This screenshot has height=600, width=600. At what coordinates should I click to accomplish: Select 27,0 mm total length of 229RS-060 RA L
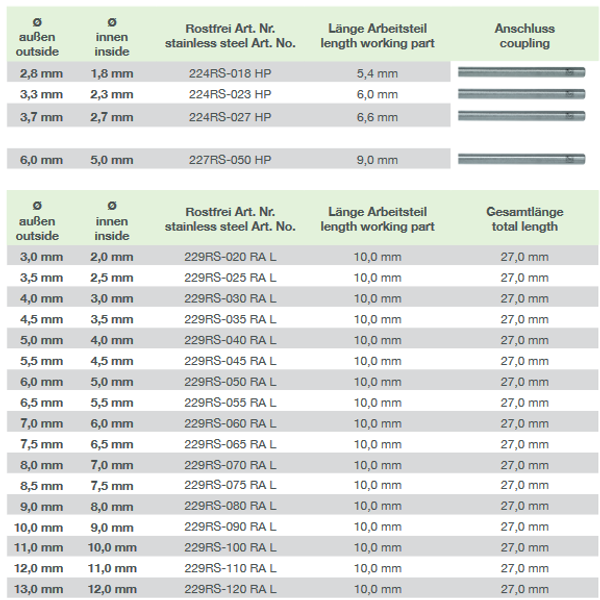point(525,423)
